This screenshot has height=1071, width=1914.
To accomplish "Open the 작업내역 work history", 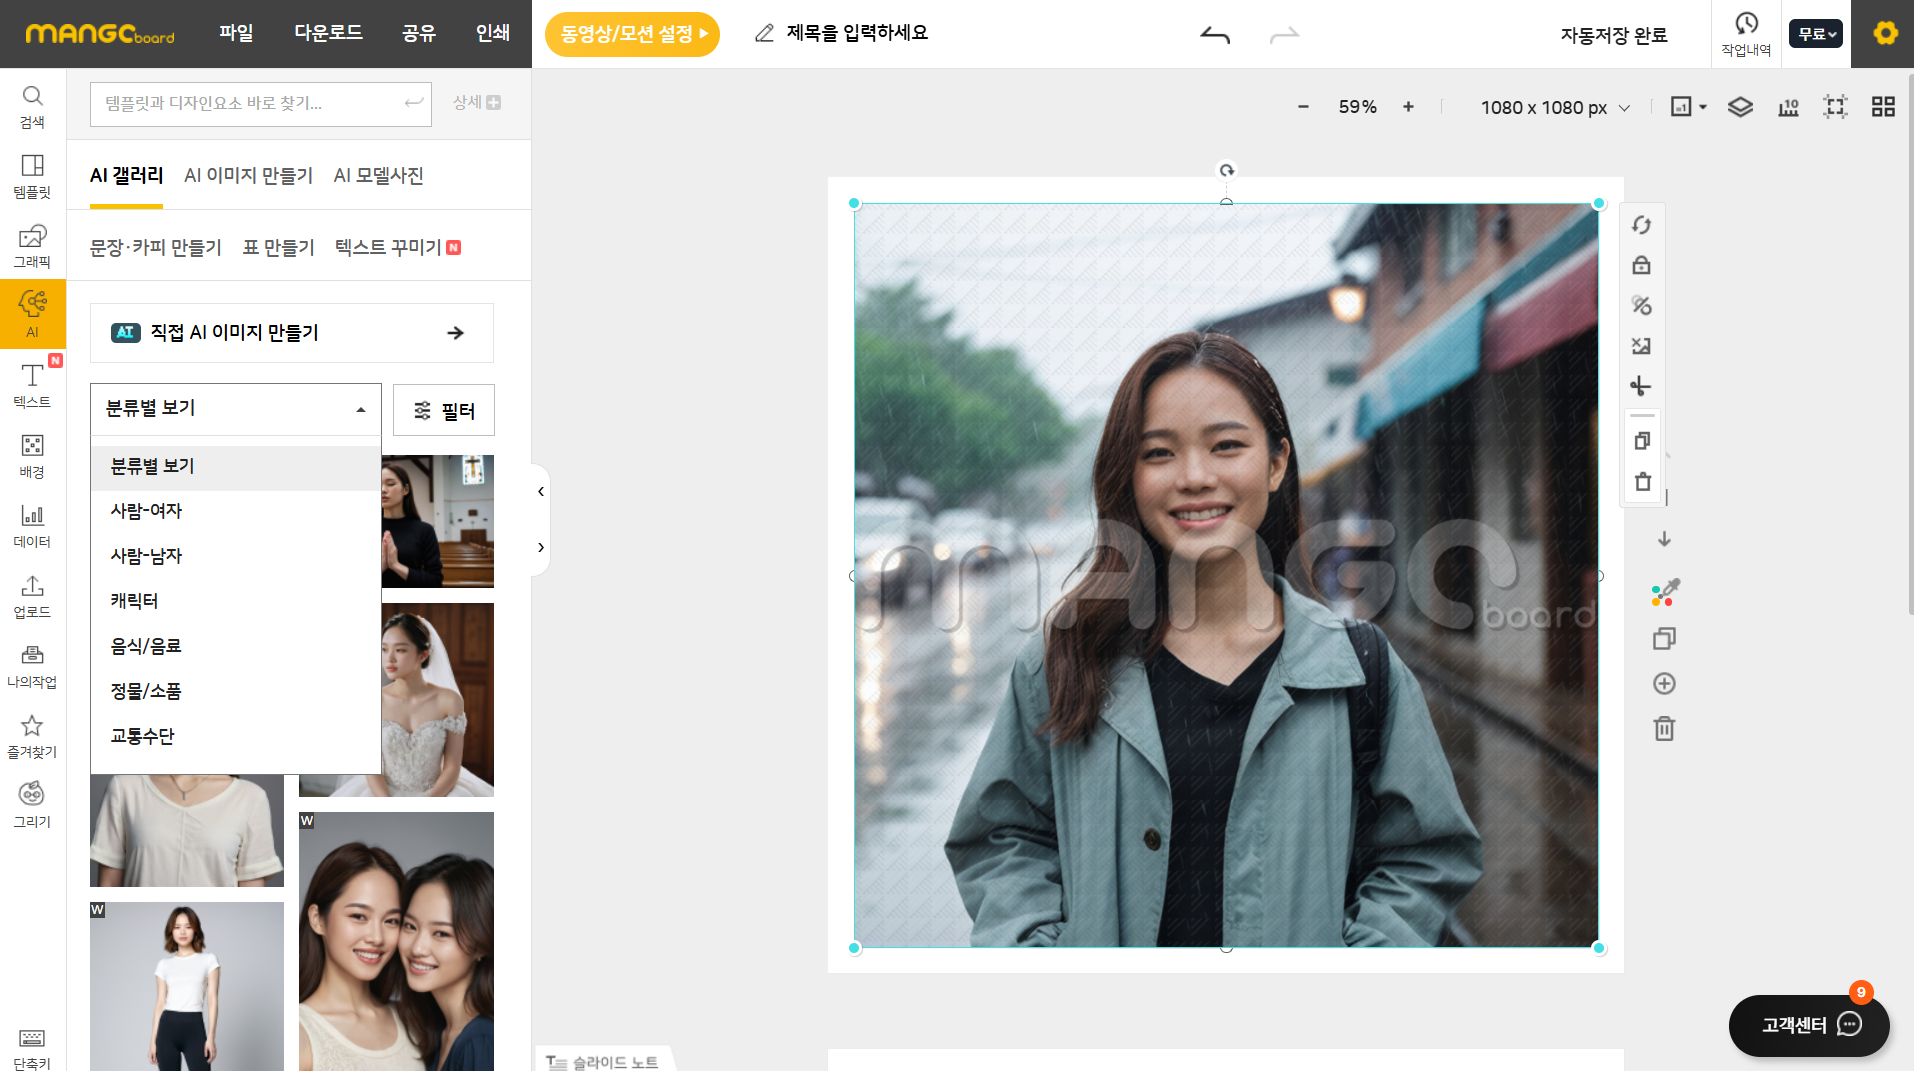I will [x=1746, y=34].
